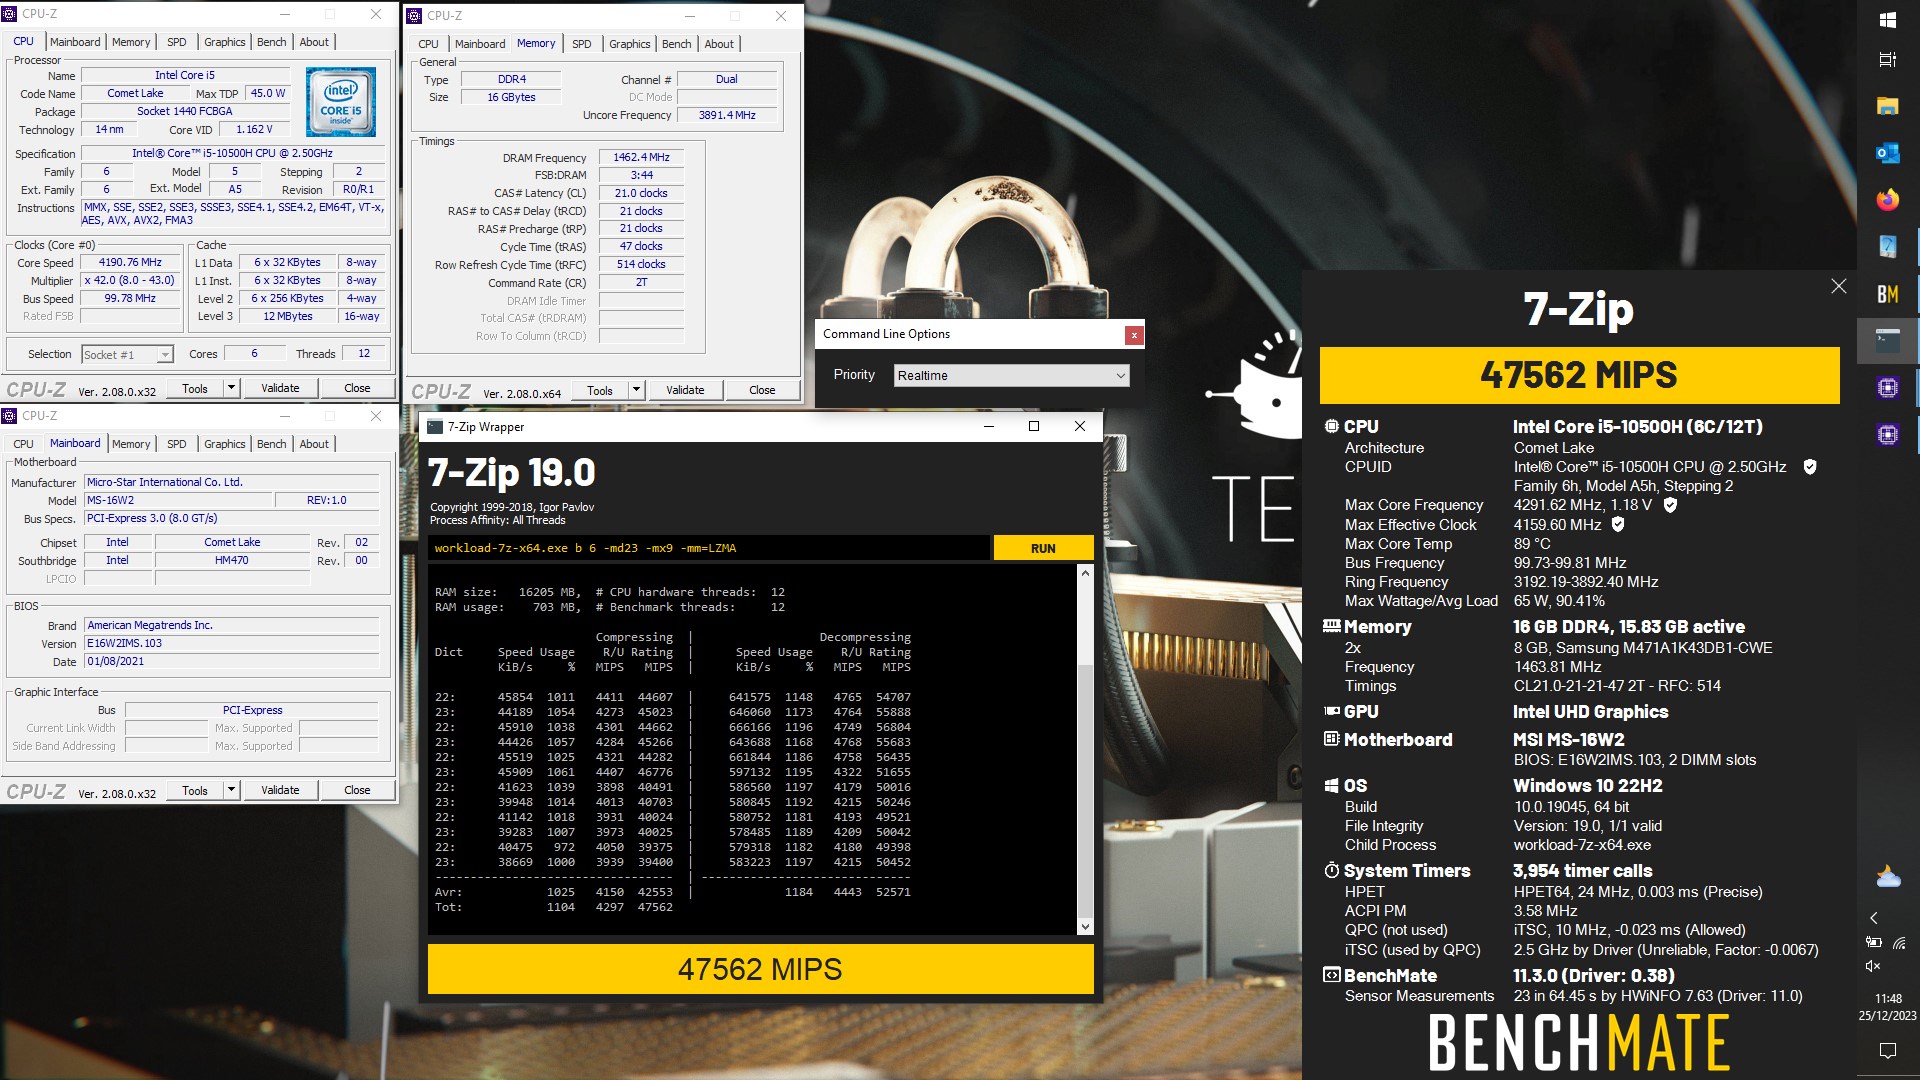Click the workload-7z-x64.exe command line field
Image resolution: width=1920 pixels, height=1080 pixels.
709,548
